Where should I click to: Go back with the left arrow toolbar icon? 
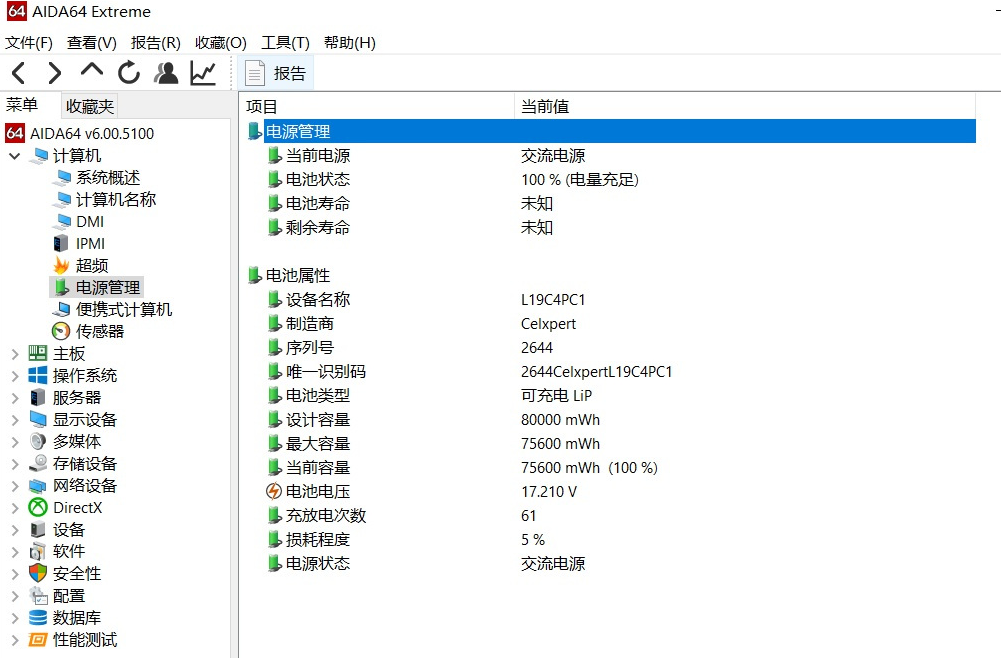19,73
